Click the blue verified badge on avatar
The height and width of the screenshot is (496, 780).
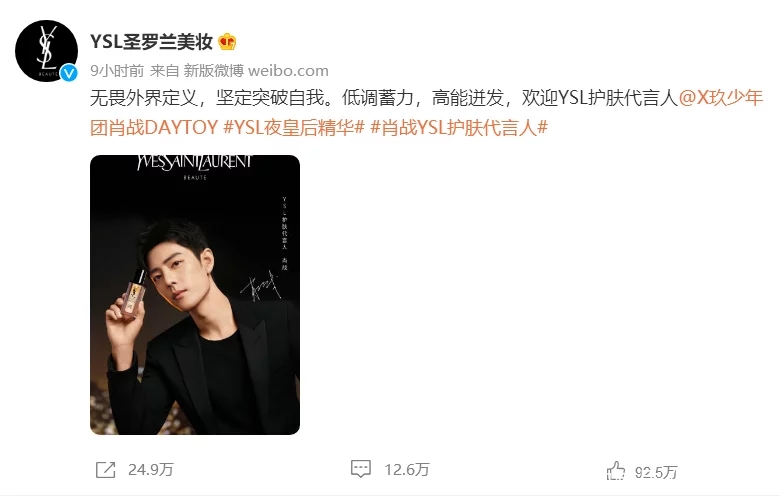(69, 73)
